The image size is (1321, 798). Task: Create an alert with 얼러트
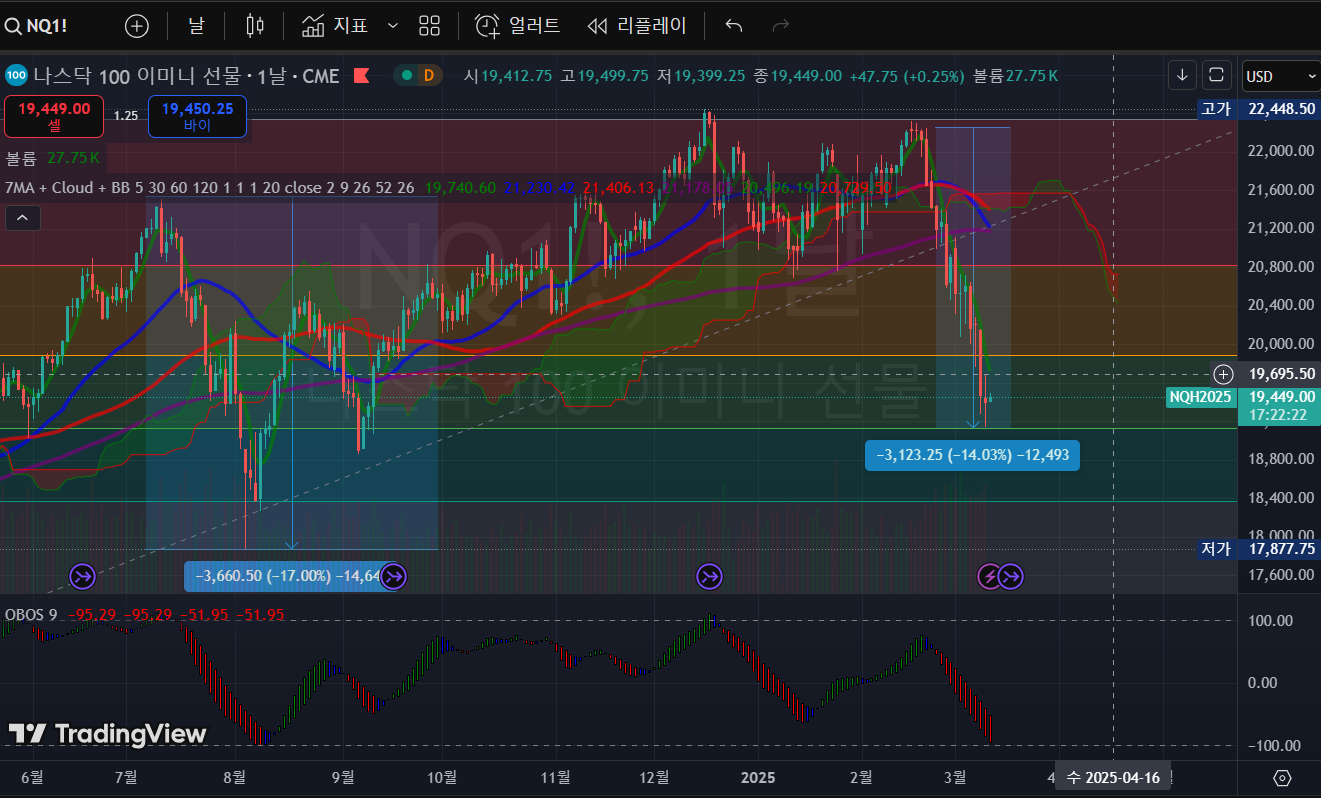pyautogui.click(x=517, y=26)
